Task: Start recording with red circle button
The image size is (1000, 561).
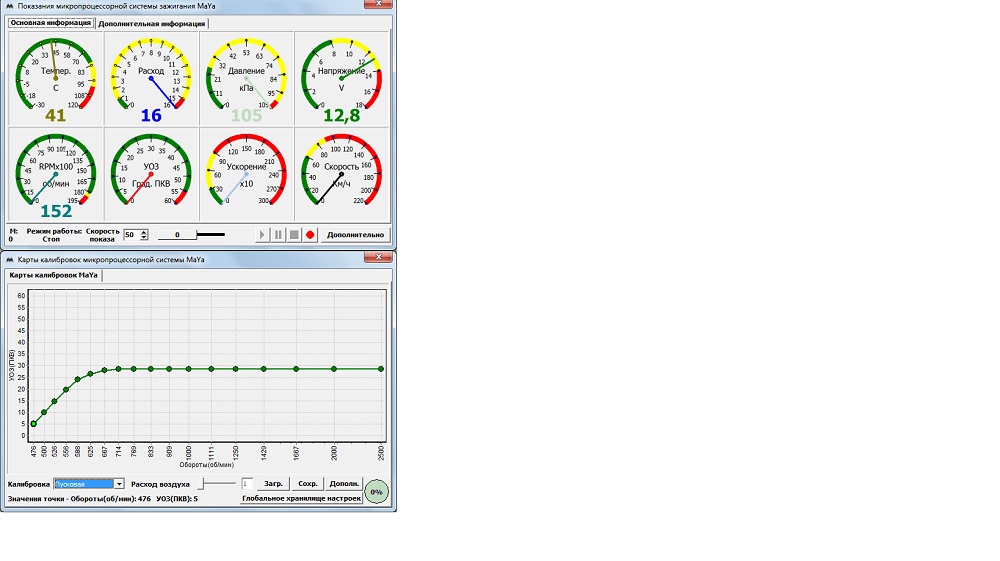Action: (310, 235)
